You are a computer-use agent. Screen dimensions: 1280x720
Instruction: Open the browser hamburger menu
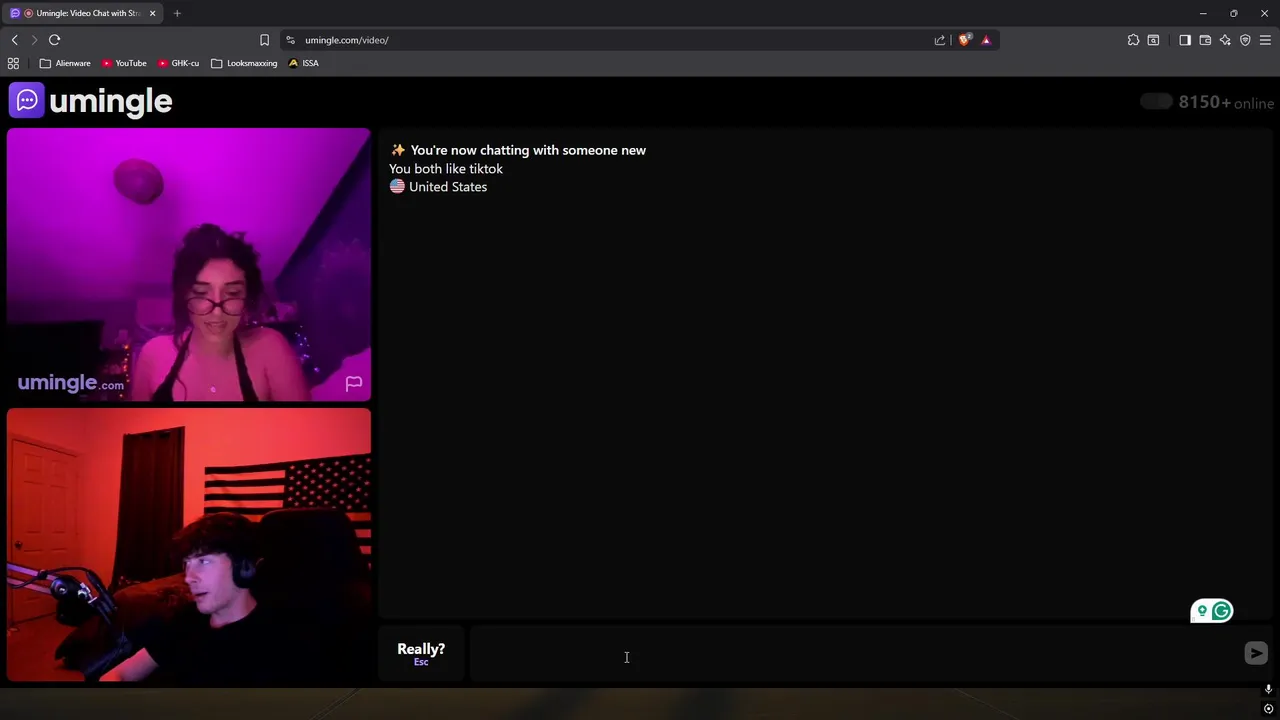point(1265,40)
